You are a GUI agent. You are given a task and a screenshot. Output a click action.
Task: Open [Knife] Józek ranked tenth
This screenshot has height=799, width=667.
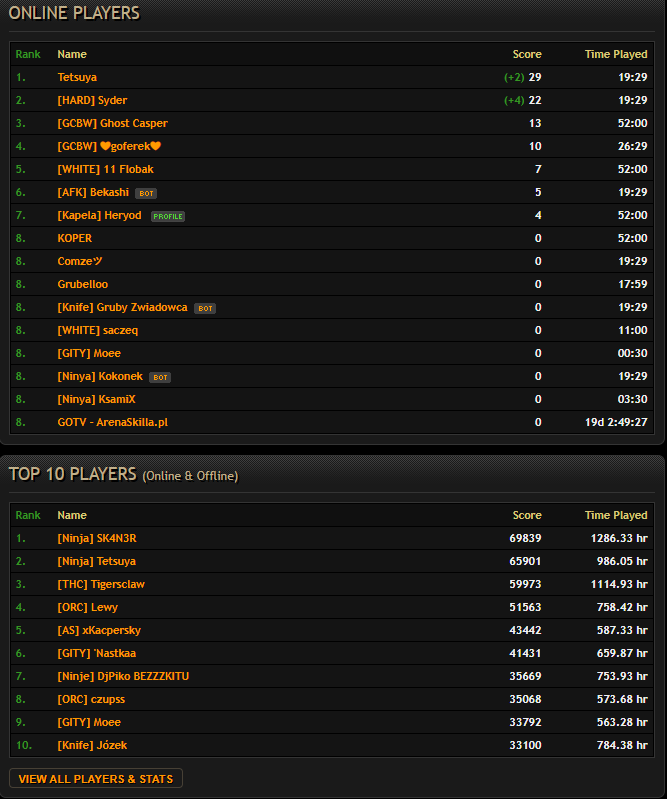tap(92, 745)
